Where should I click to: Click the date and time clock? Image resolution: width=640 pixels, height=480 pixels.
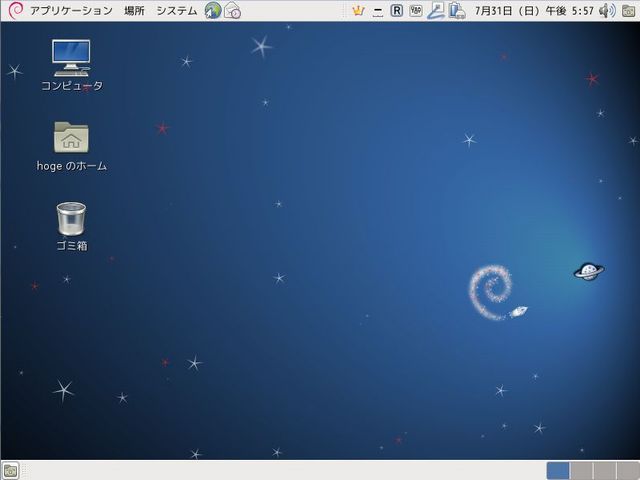coord(534,11)
